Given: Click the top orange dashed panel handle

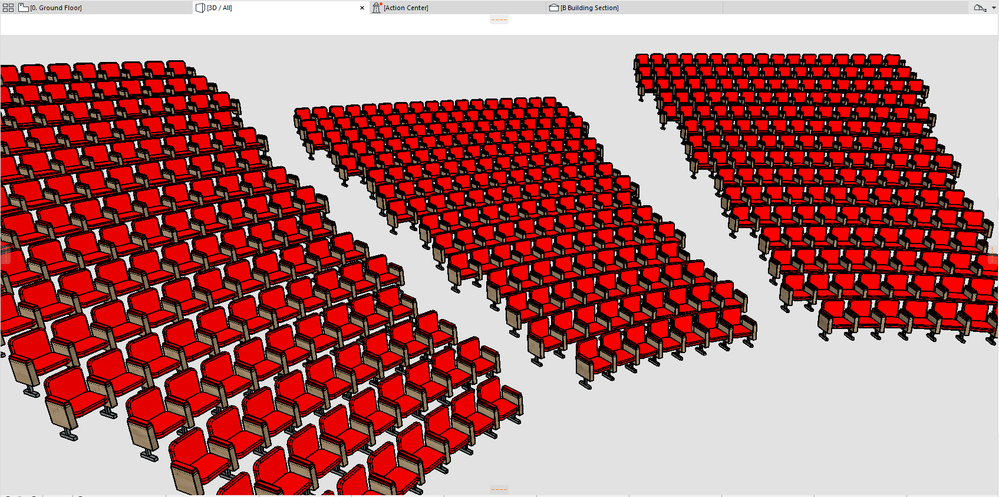Looking at the screenshot, I should pyautogui.click(x=499, y=20).
